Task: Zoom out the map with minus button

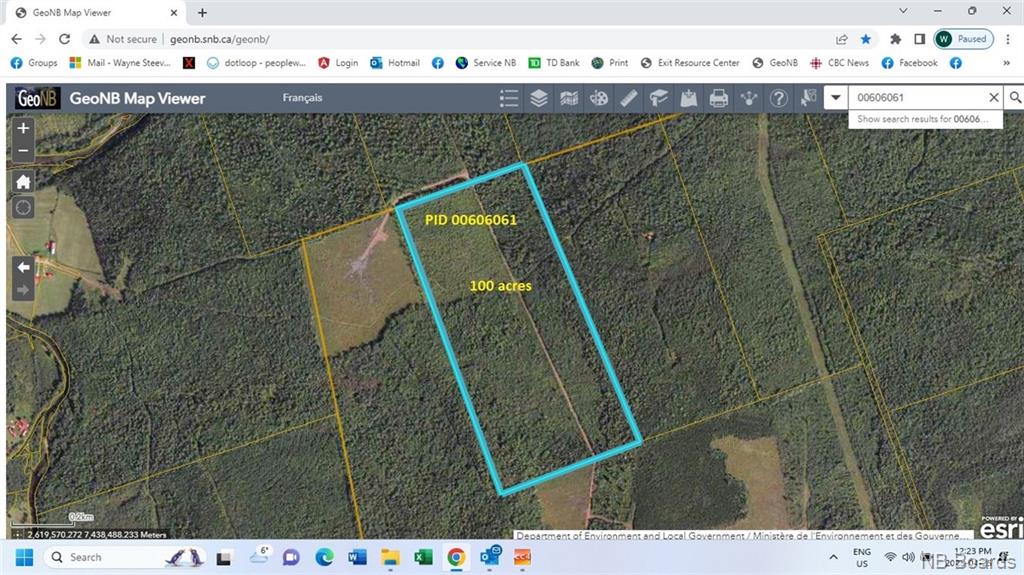Action: pyautogui.click(x=24, y=150)
